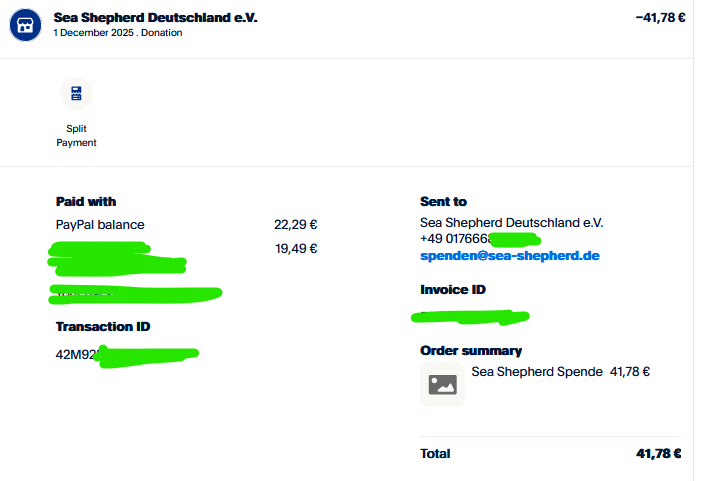Click the Order summary heading
The image size is (706, 481).
coord(471,351)
